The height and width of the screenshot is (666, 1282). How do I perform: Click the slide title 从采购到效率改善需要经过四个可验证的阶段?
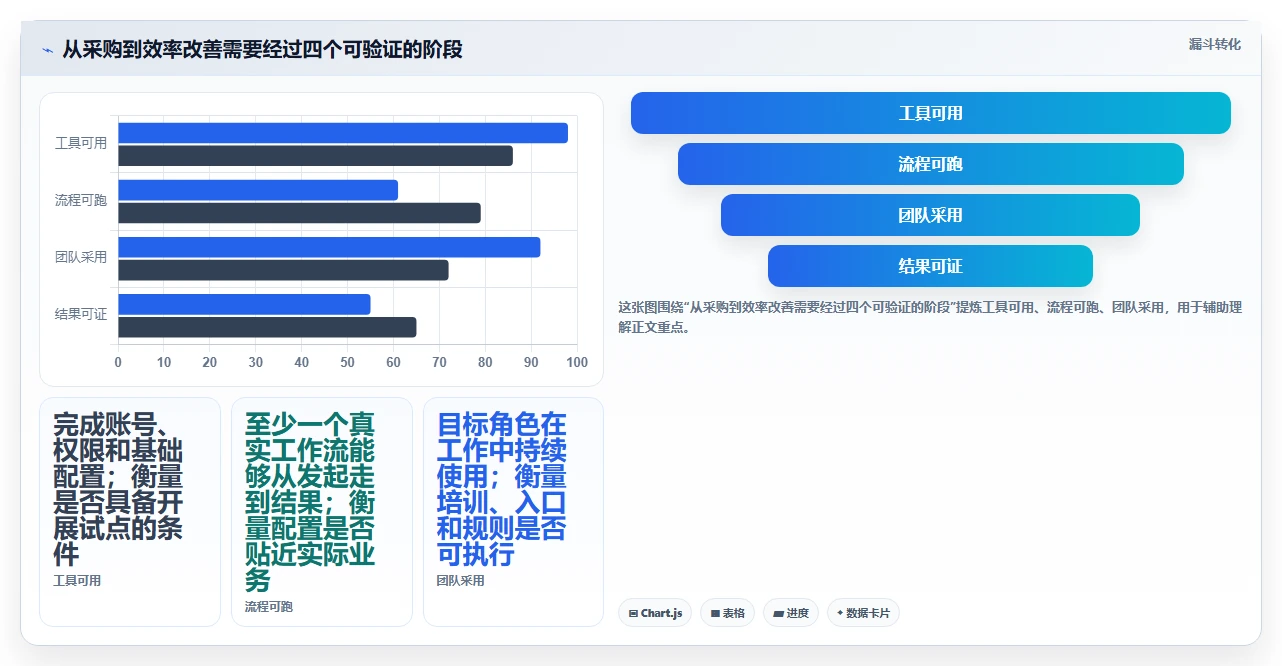pos(262,49)
